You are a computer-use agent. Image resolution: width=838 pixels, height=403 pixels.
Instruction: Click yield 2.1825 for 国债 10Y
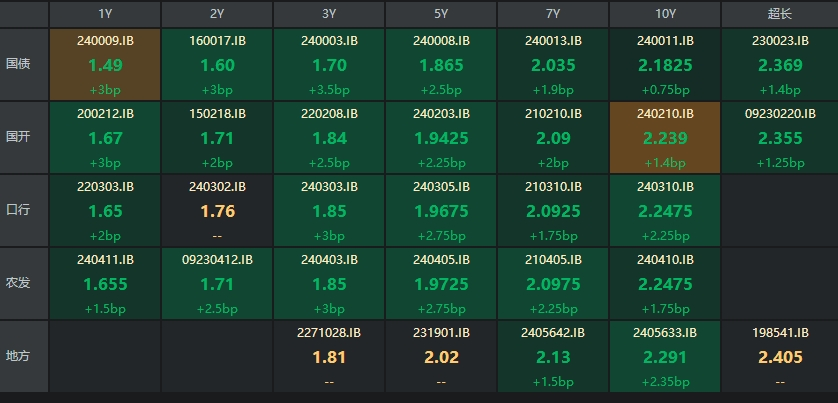pos(665,65)
